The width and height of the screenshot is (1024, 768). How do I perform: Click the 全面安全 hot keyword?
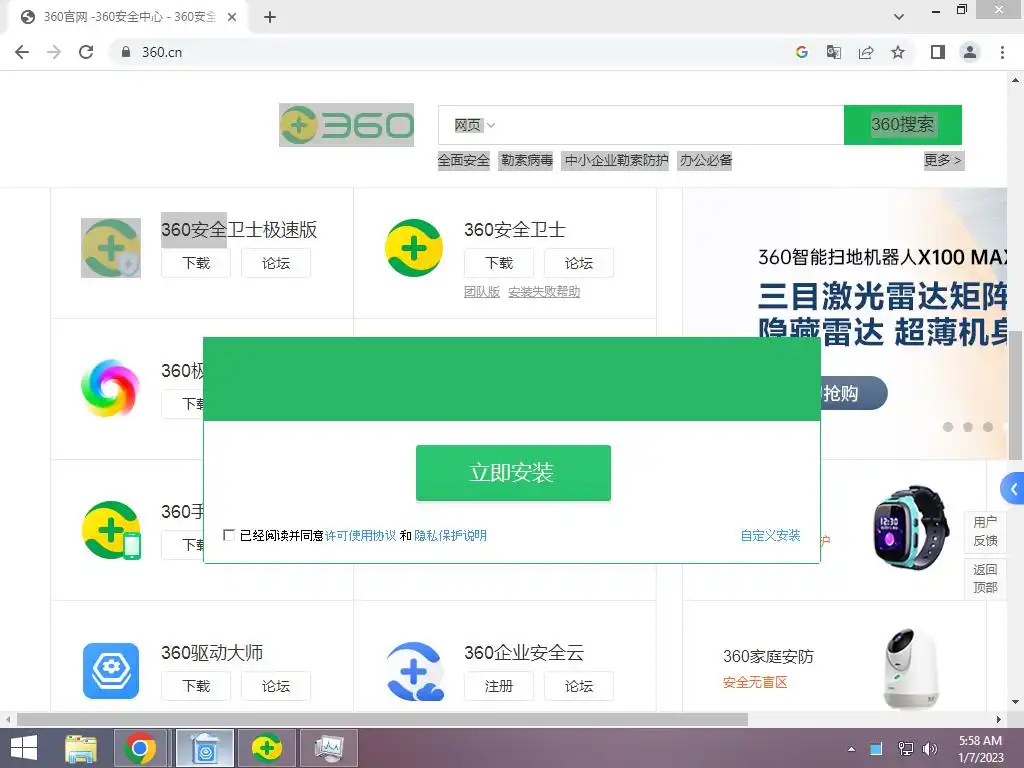pos(463,160)
